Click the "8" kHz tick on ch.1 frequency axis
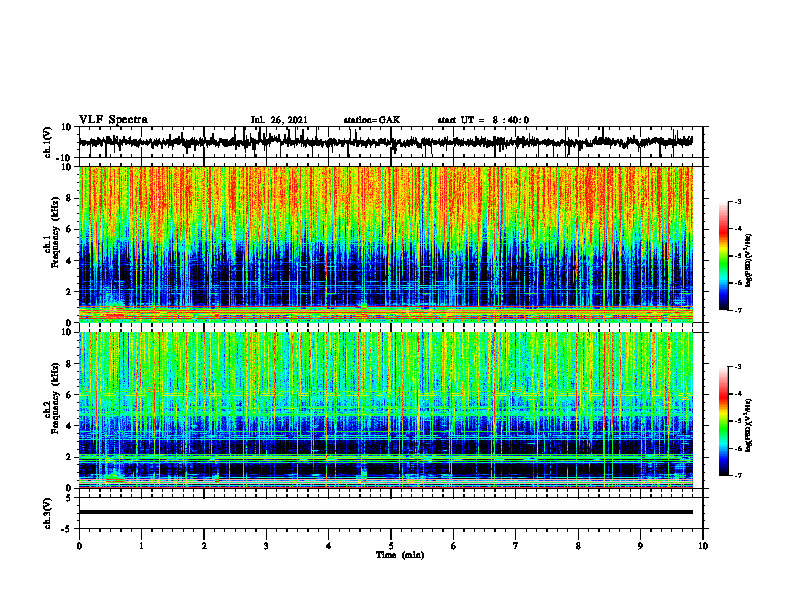 pos(70,198)
